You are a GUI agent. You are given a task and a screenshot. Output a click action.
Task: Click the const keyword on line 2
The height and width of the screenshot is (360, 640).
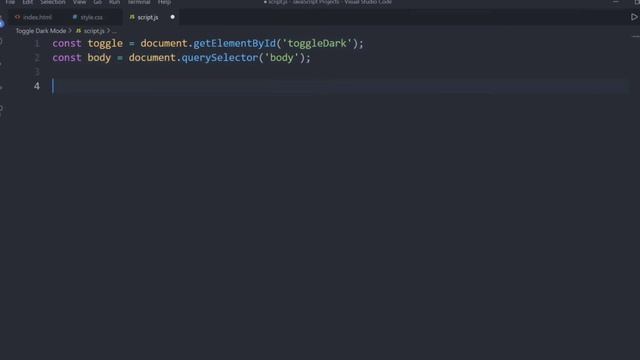point(67,58)
